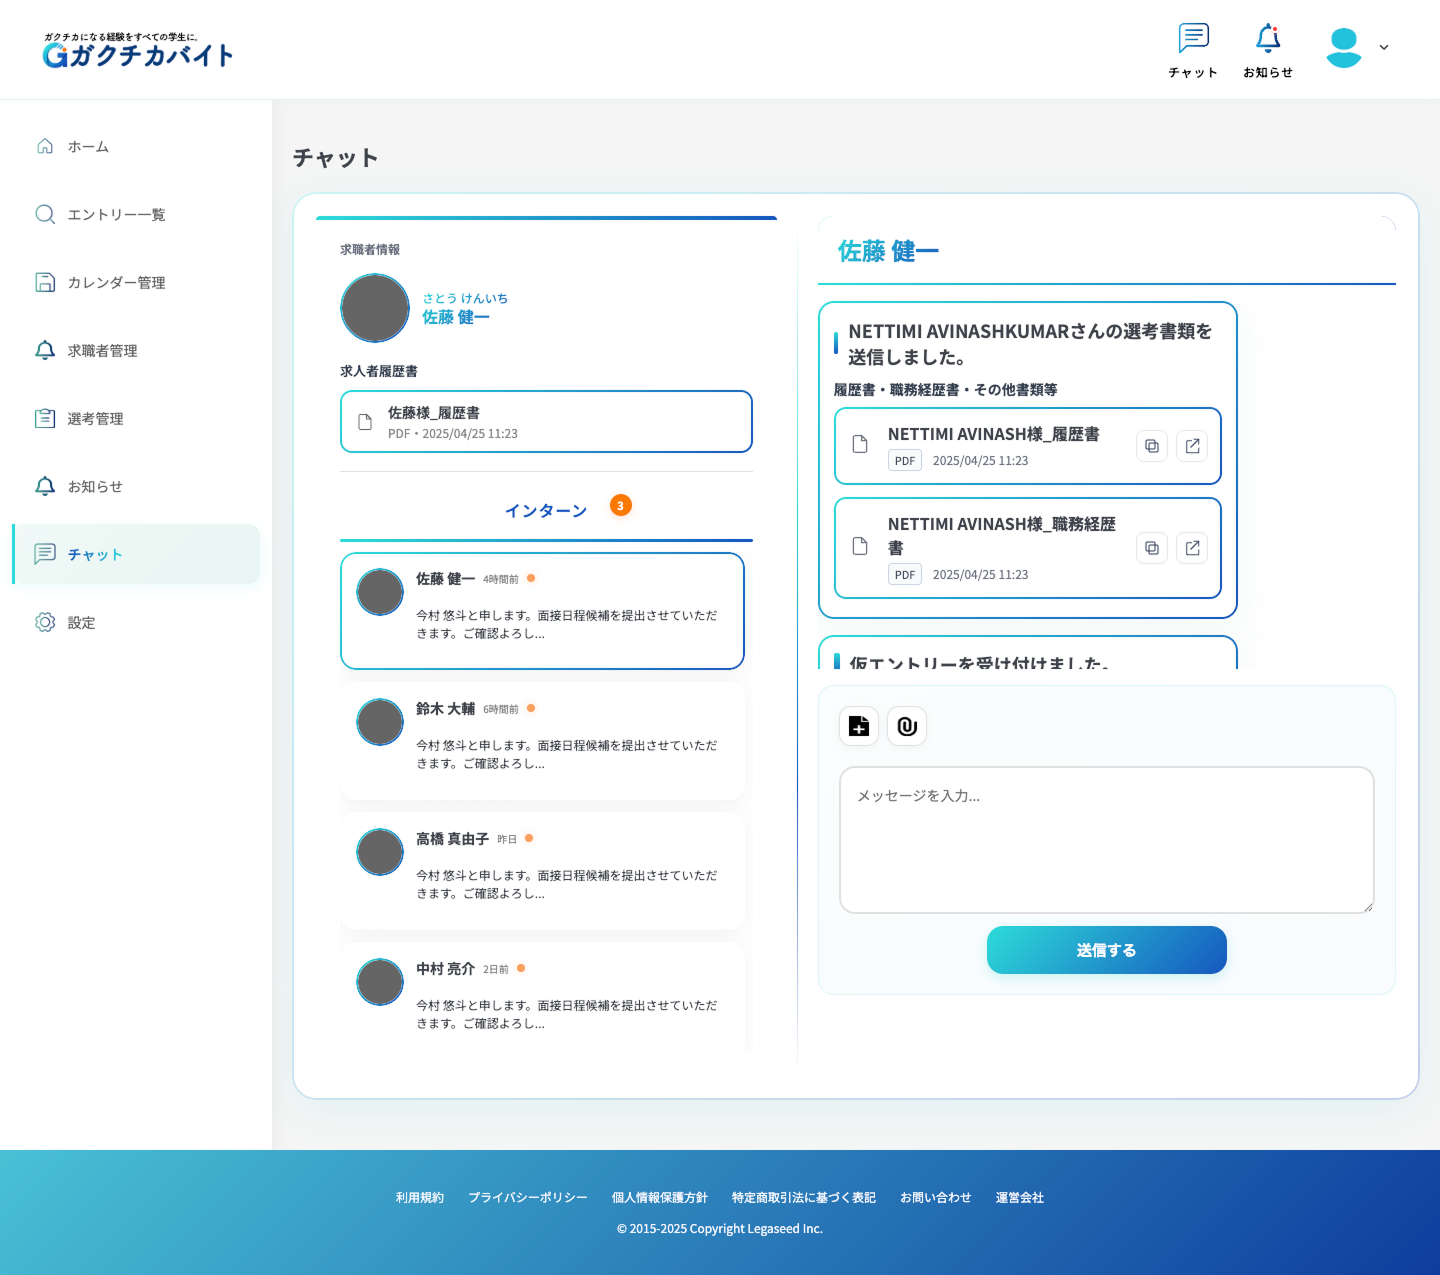Image resolution: width=1440 pixels, height=1275 pixels.
Task: Click the メッセージを入力 text area
Action: [1106, 840]
